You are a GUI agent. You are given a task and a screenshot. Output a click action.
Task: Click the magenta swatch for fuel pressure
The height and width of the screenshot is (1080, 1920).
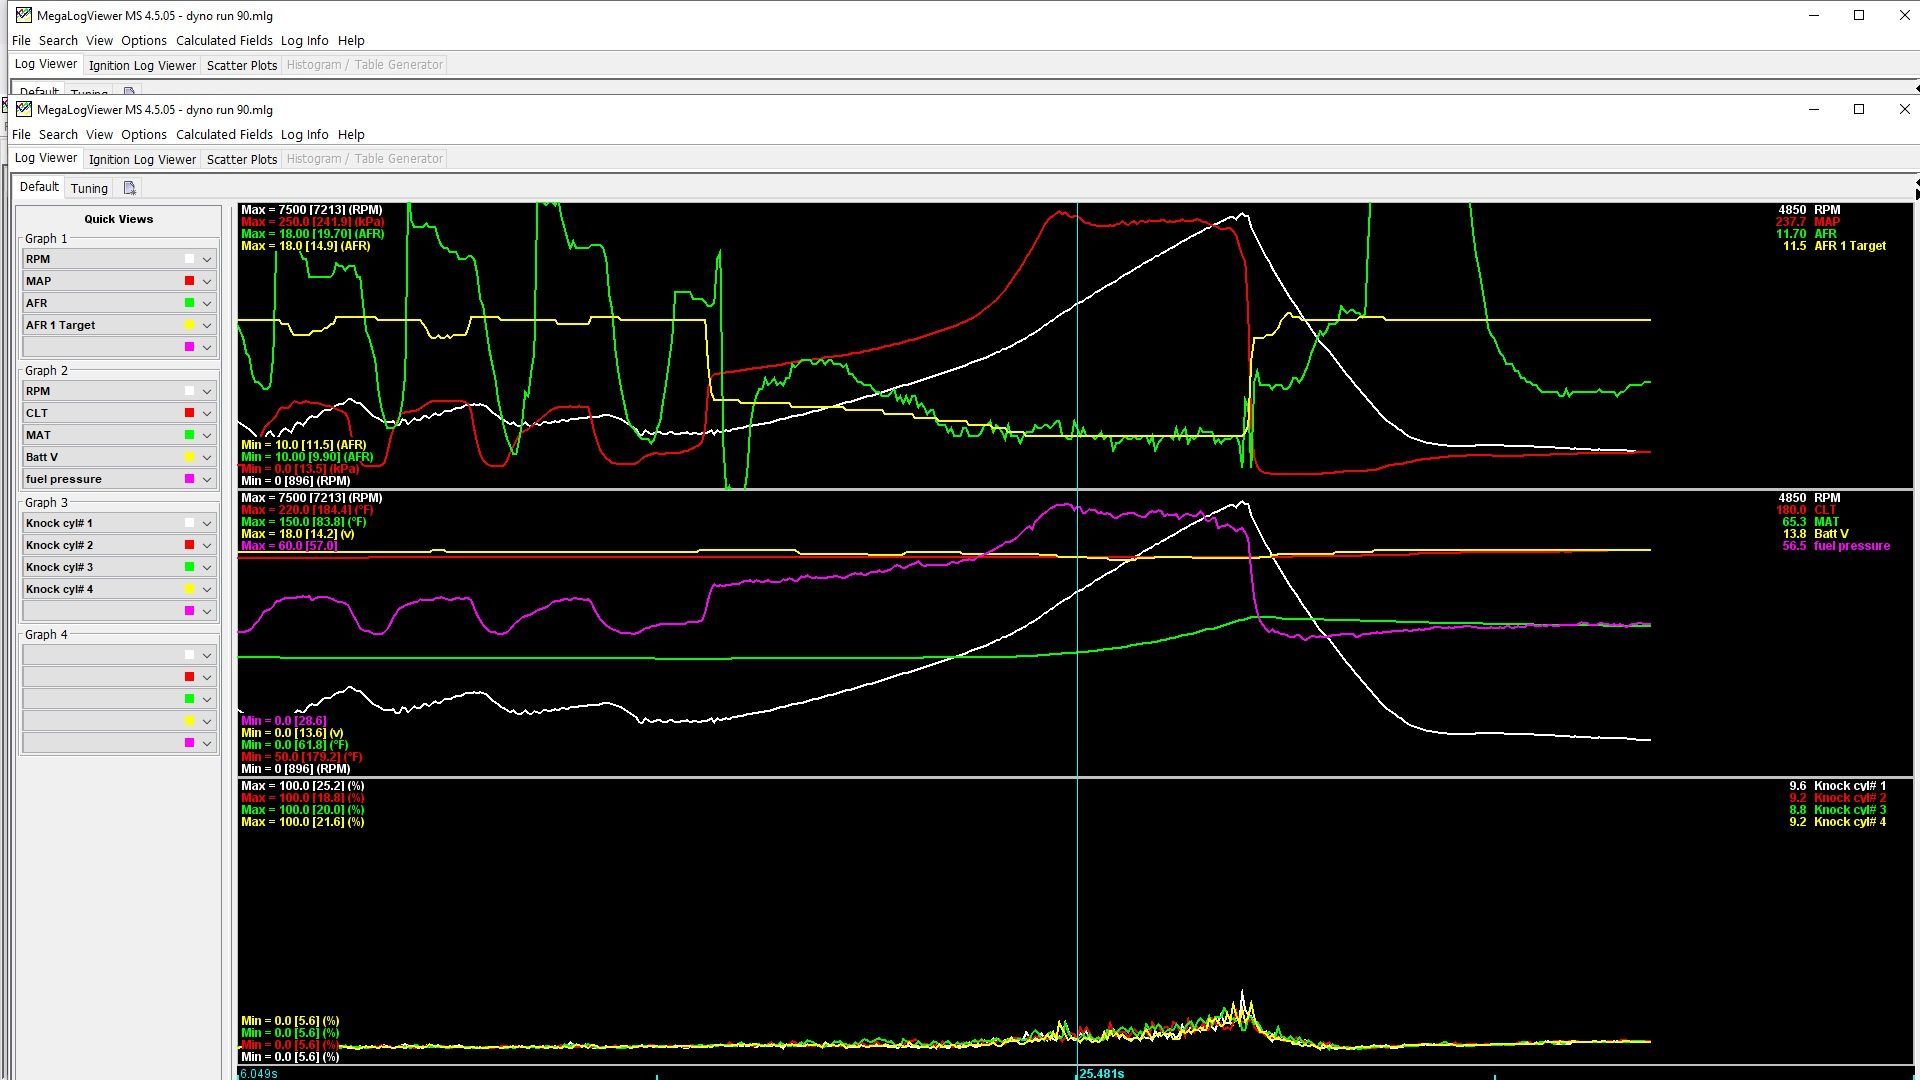point(189,479)
